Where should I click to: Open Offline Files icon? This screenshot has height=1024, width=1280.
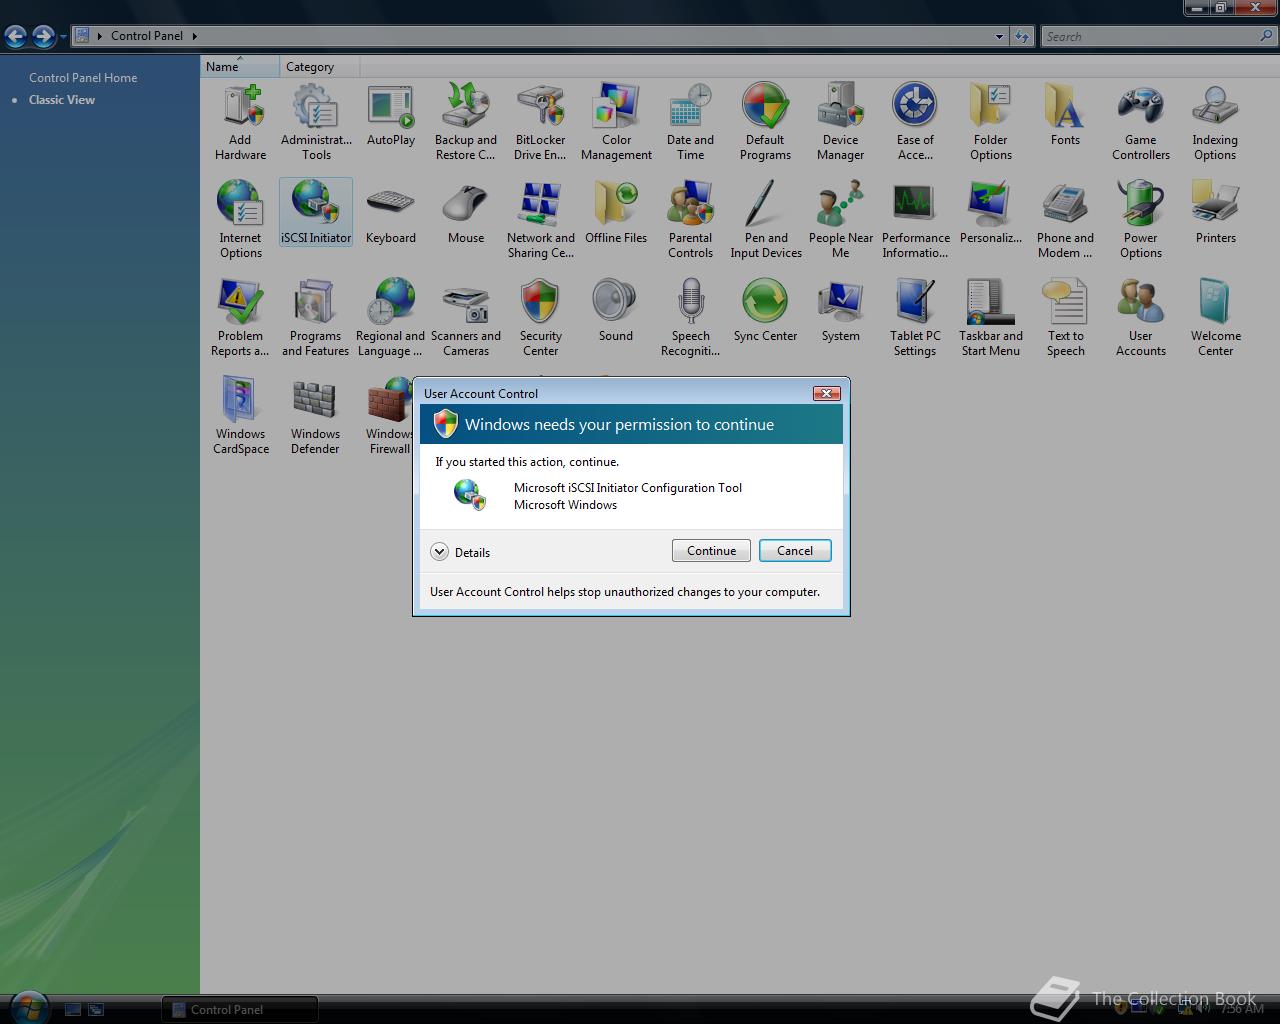coord(616,213)
